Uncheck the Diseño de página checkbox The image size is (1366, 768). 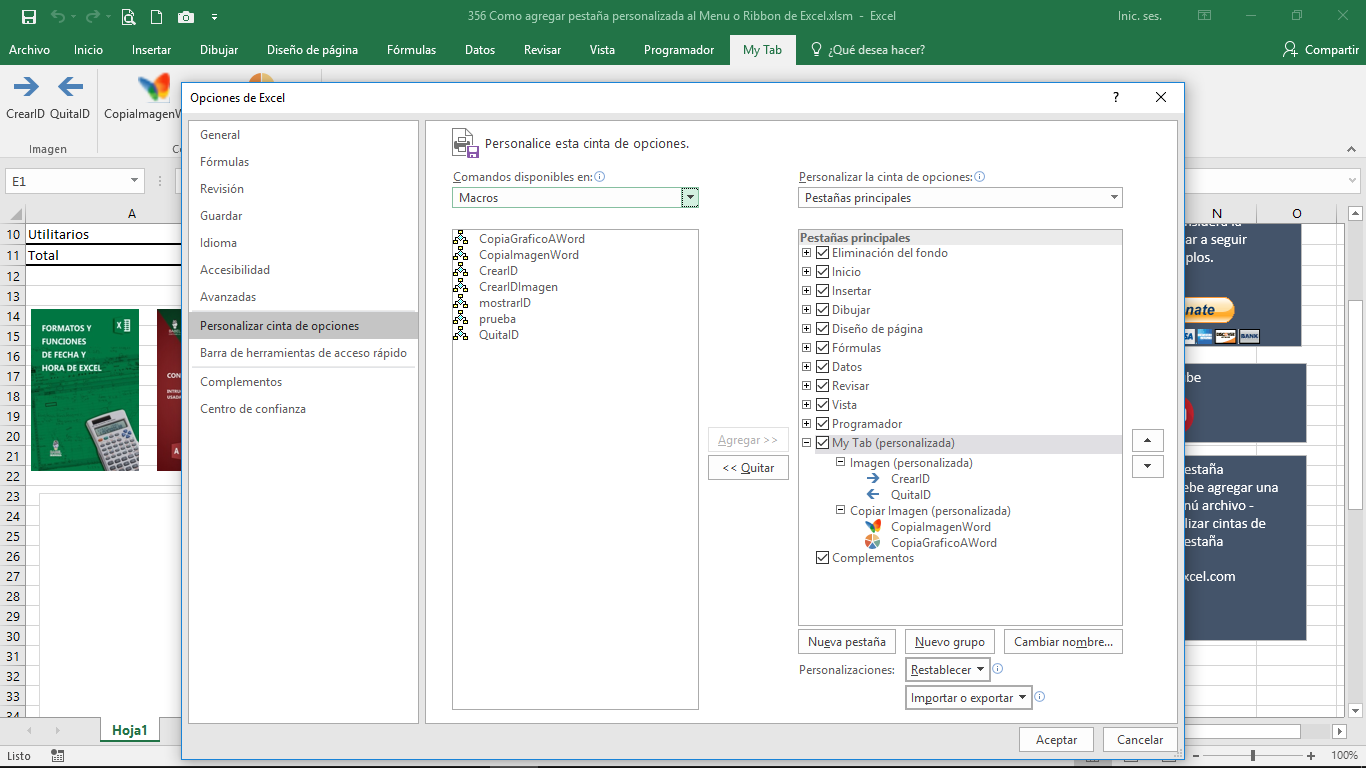[x=823, y=329]
